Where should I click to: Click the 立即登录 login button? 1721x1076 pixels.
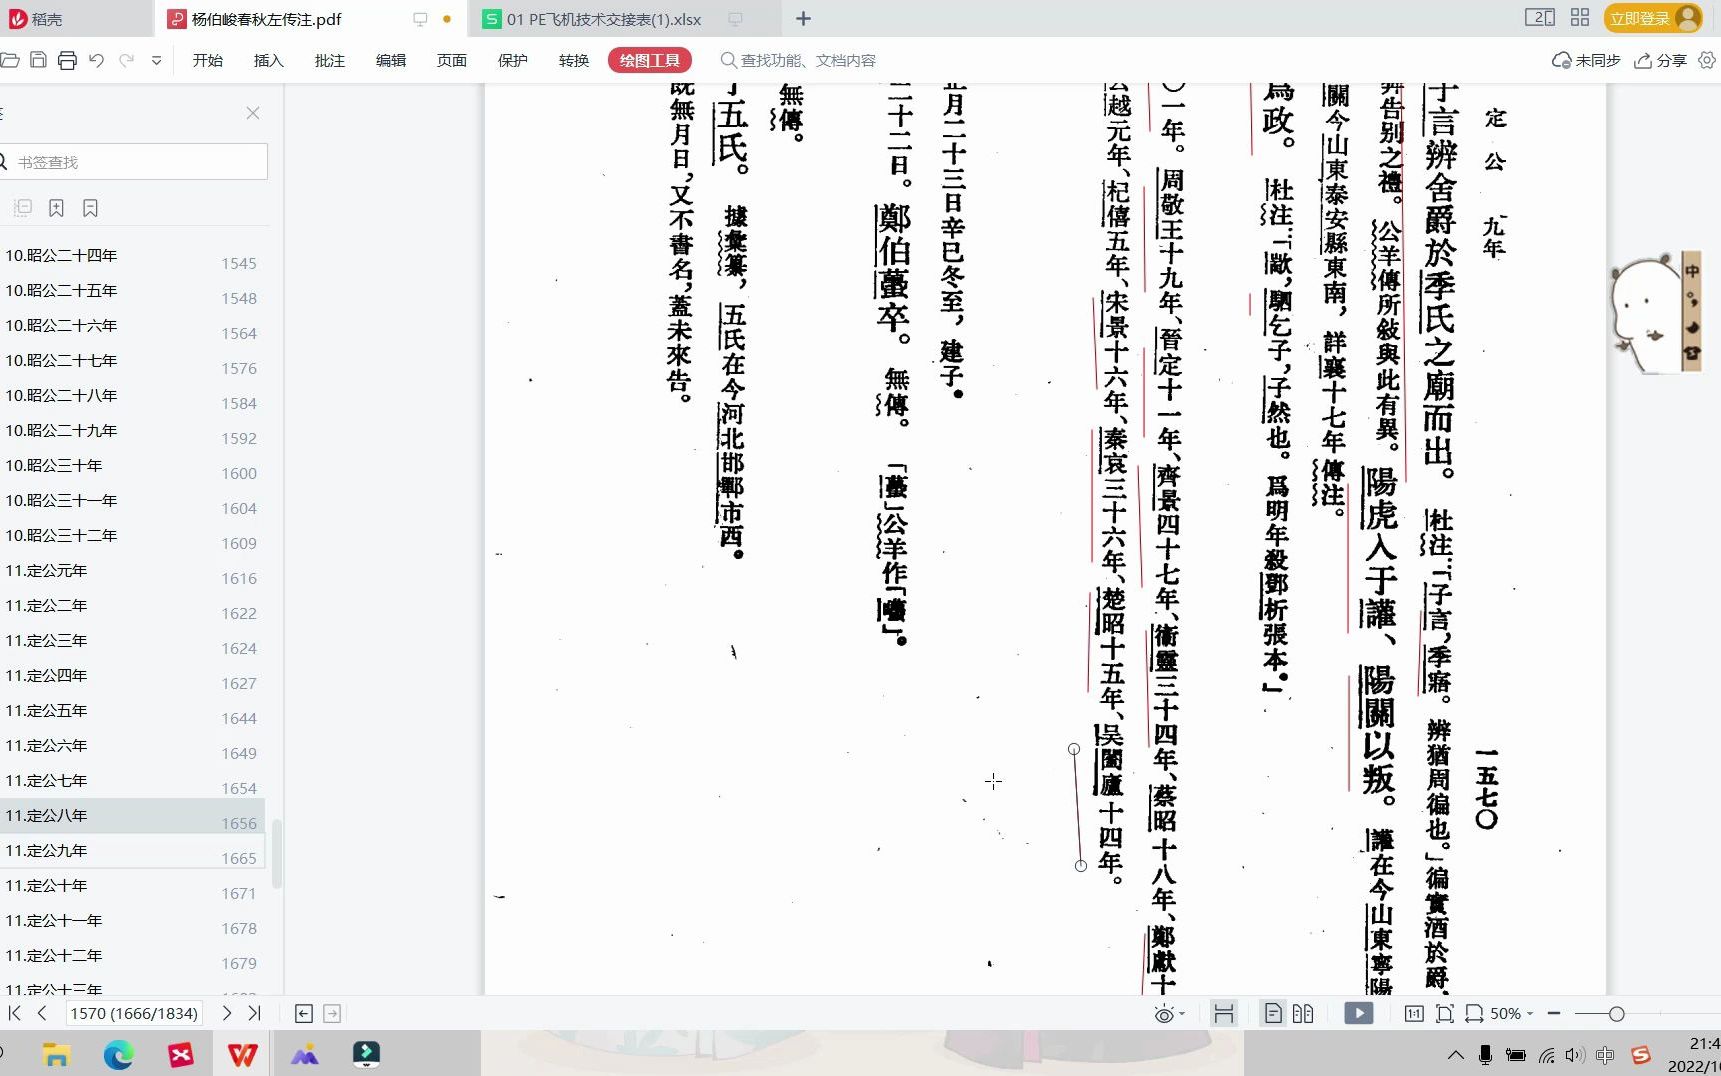(x=1653, y=18)
